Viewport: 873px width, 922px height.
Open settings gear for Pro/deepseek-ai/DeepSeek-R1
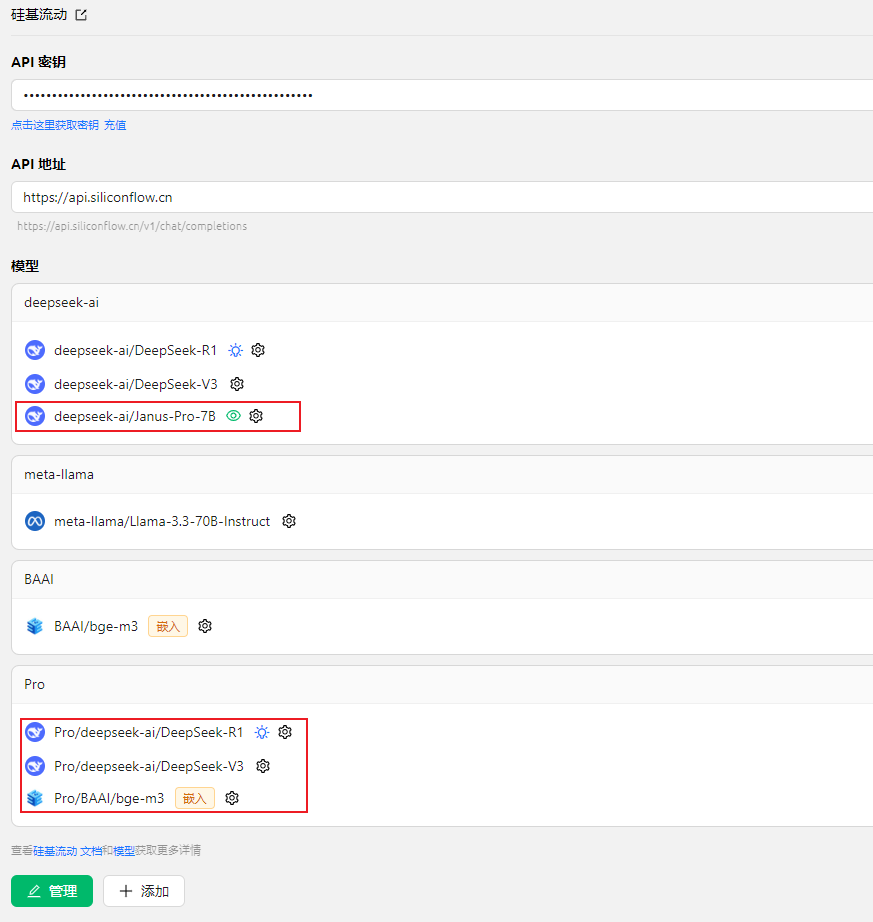tap(285, 732)
